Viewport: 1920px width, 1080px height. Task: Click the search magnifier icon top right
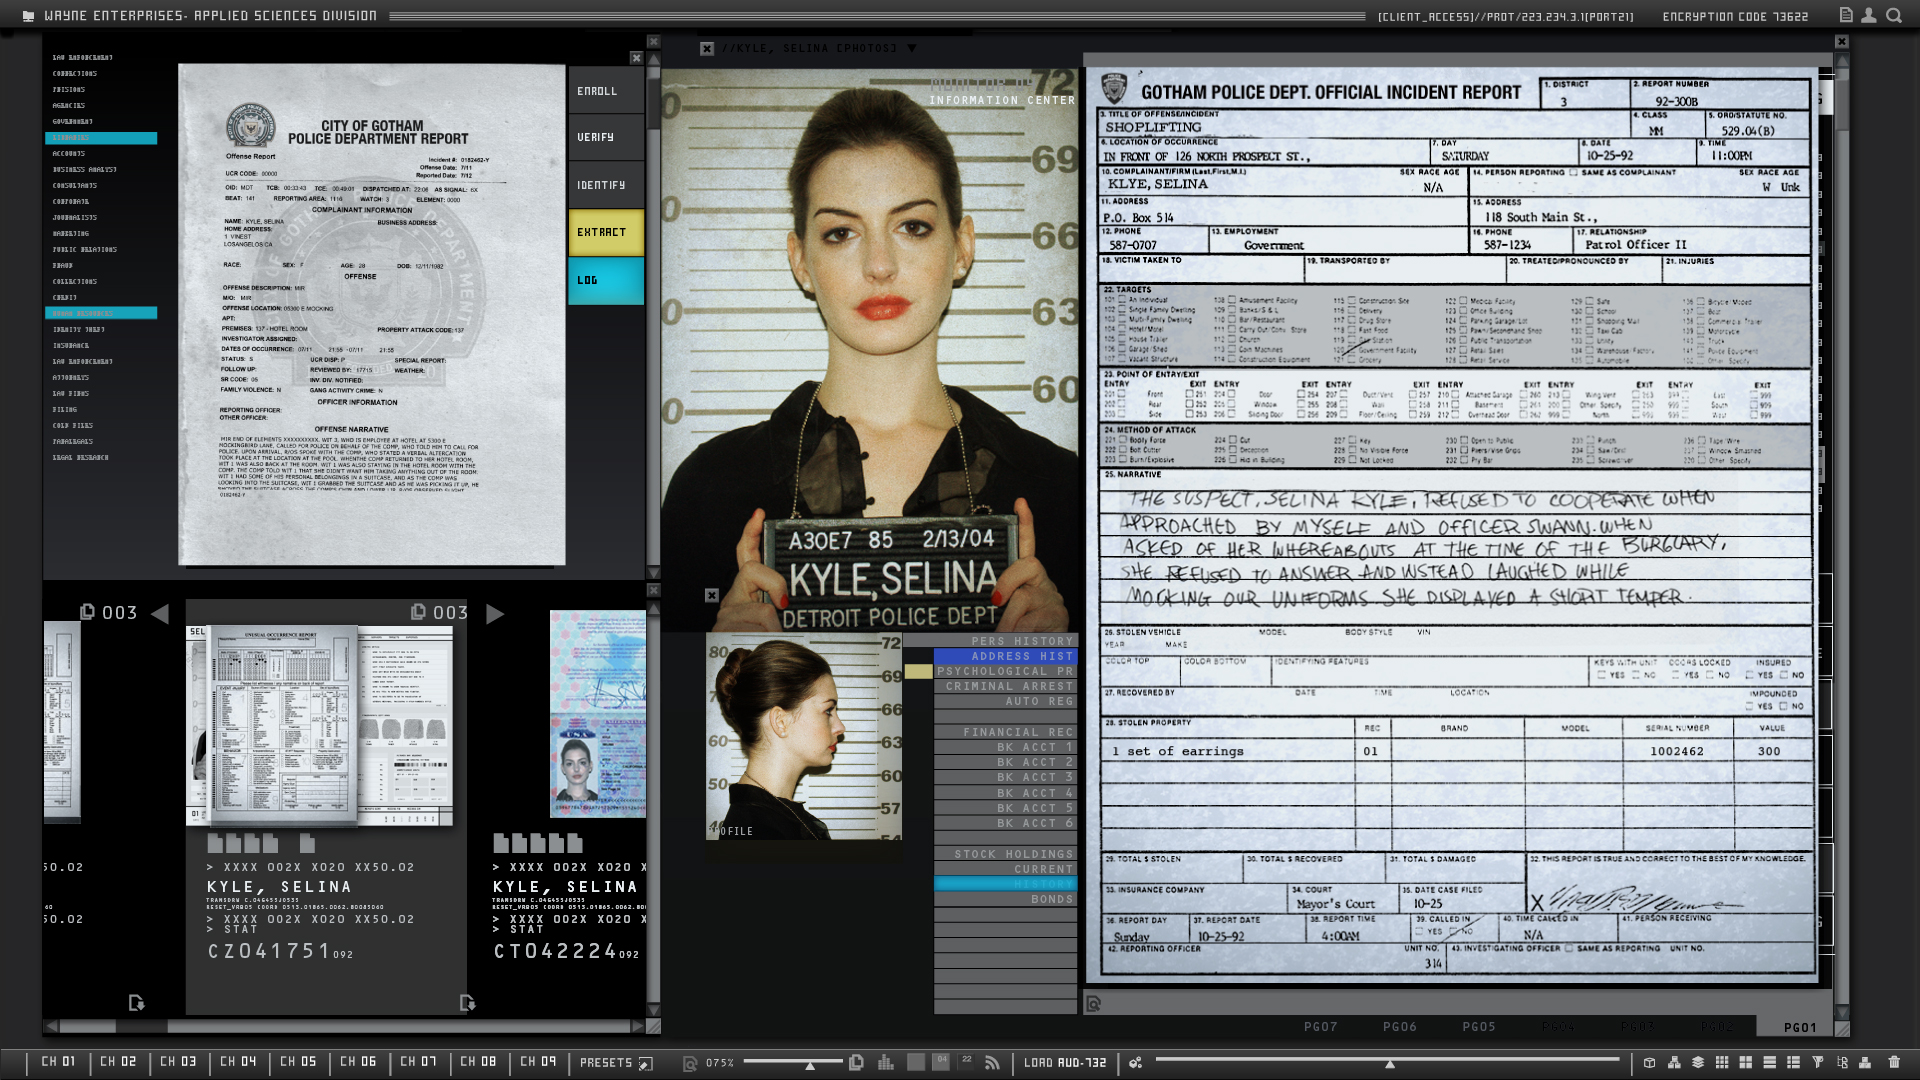(x=1894, y=15)
